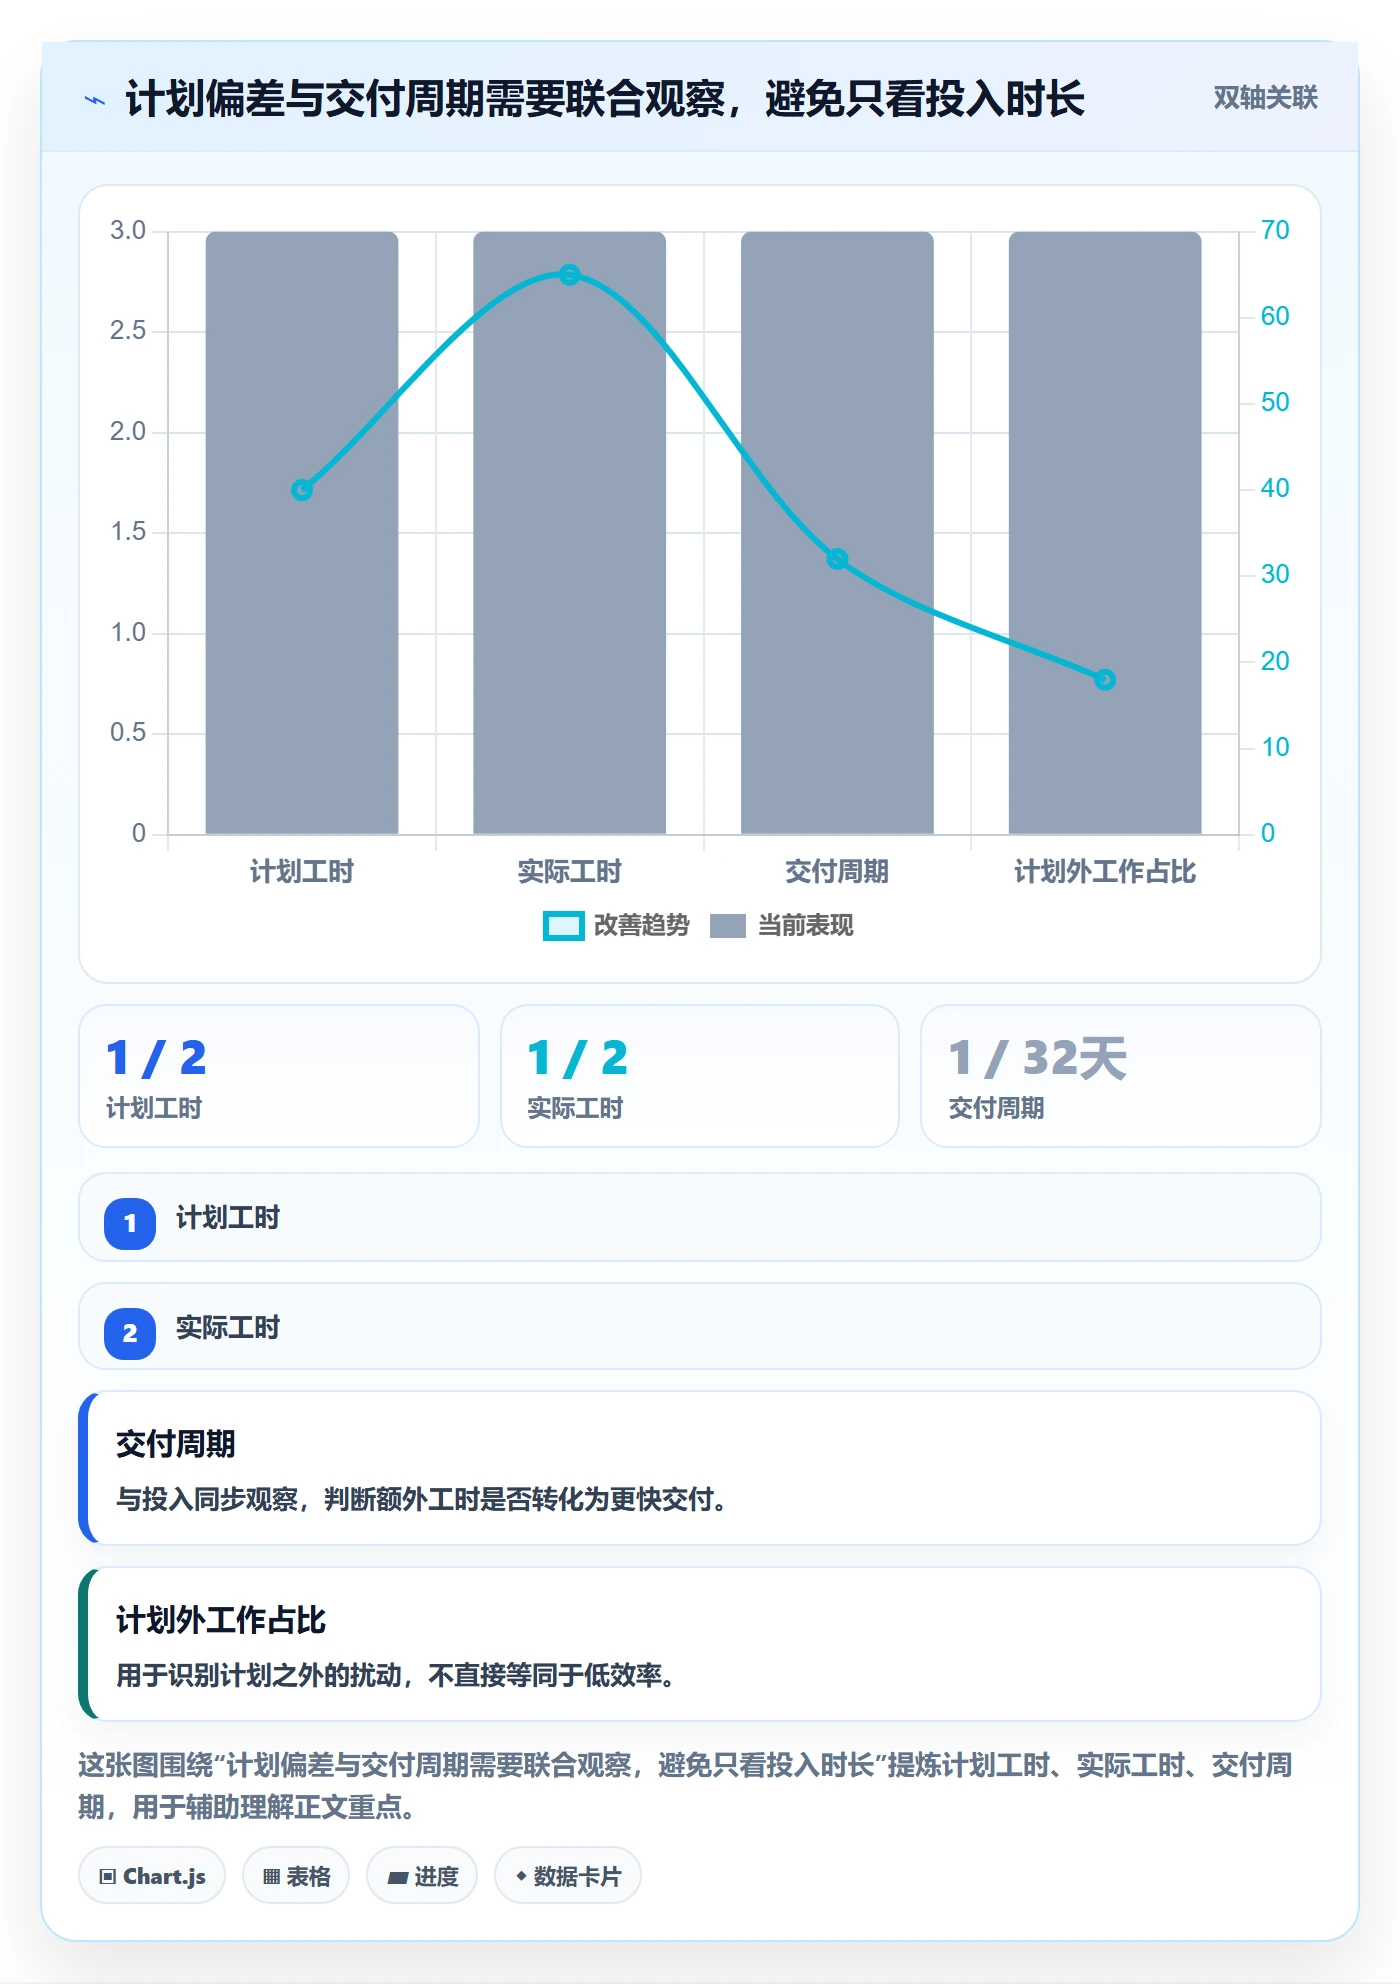Click the 改善趋势 legend text
Screen dimensions: 1400x1984
tap(642, 926)
